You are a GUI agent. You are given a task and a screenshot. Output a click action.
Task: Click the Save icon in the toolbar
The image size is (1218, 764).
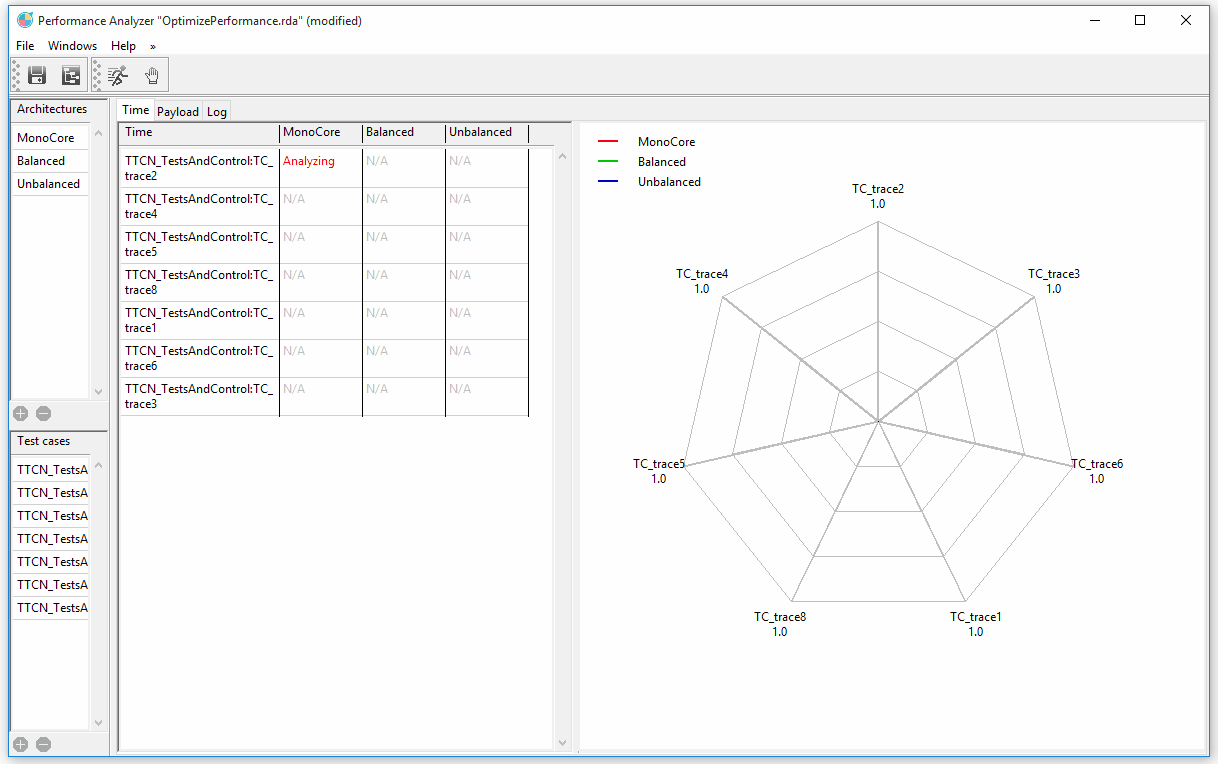pos(37,75)
